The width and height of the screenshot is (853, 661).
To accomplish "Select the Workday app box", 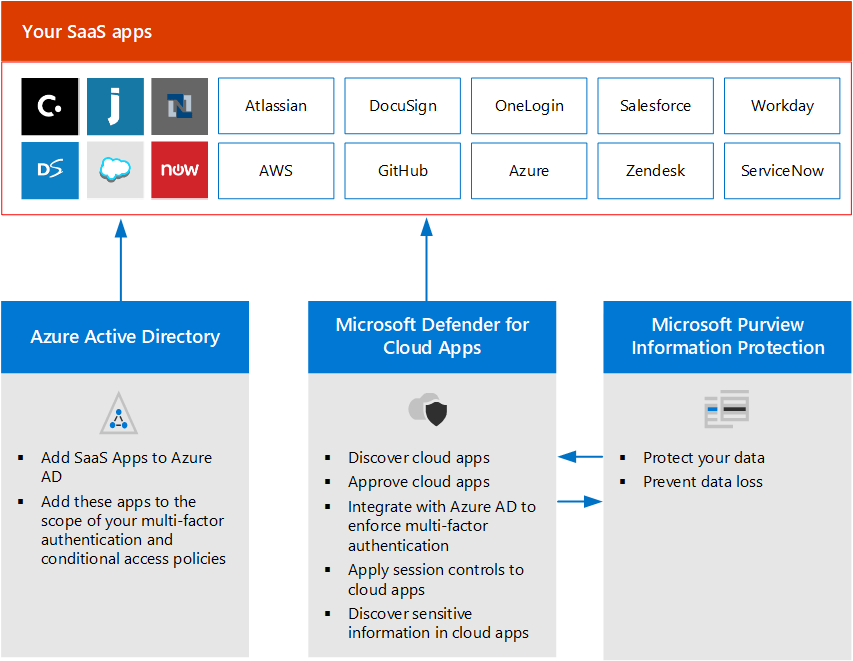I will pyautogui.click(x=782, y=106).
